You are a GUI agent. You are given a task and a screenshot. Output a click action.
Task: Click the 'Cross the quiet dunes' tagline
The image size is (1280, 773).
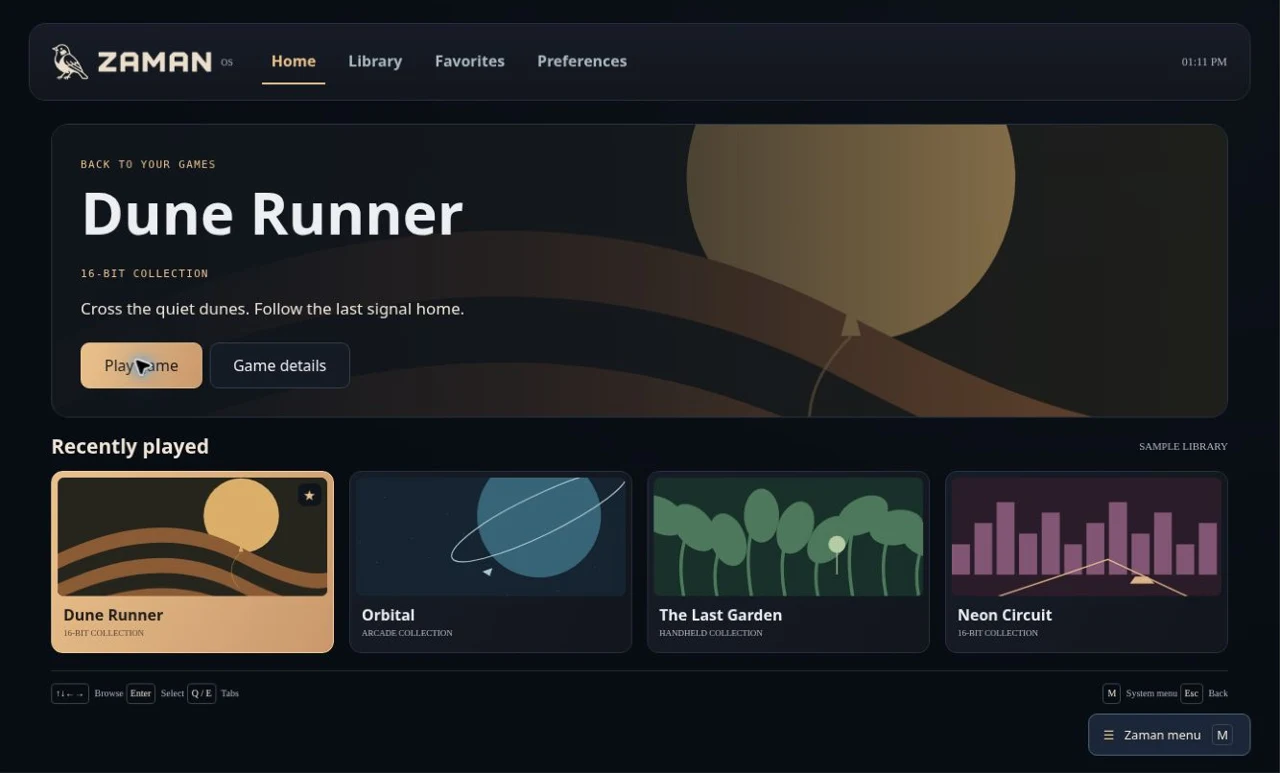pyautogui.click(x=272, y=309)
